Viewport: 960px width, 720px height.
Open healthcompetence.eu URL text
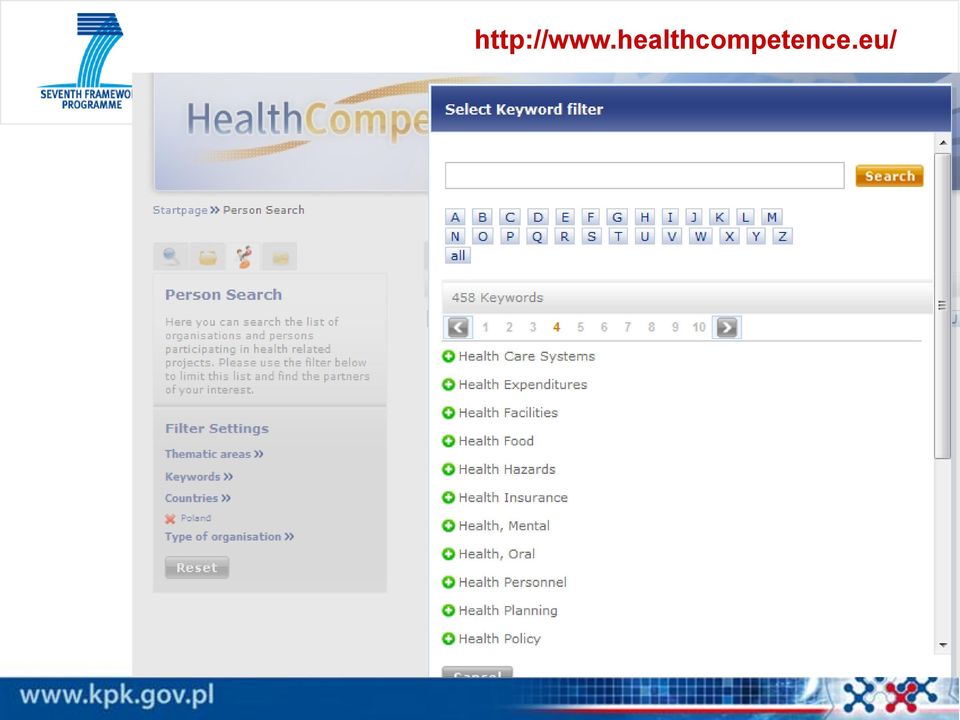685,40
